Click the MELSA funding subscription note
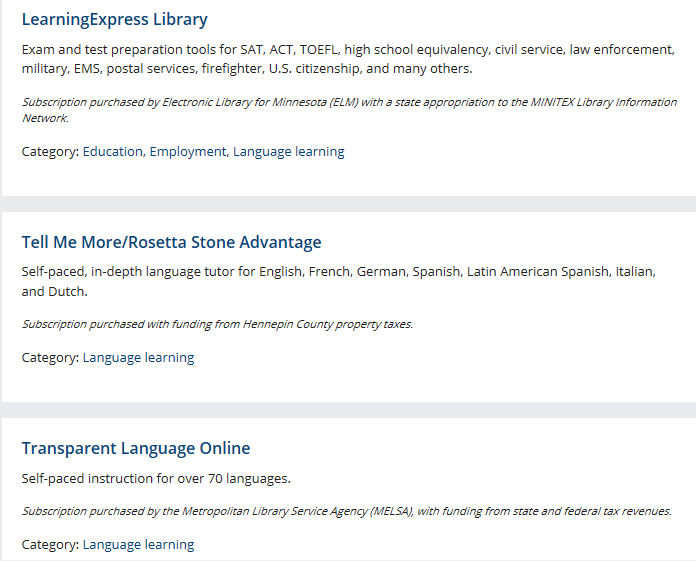Viewport: 696px width, 561px height. click(347, 511)
